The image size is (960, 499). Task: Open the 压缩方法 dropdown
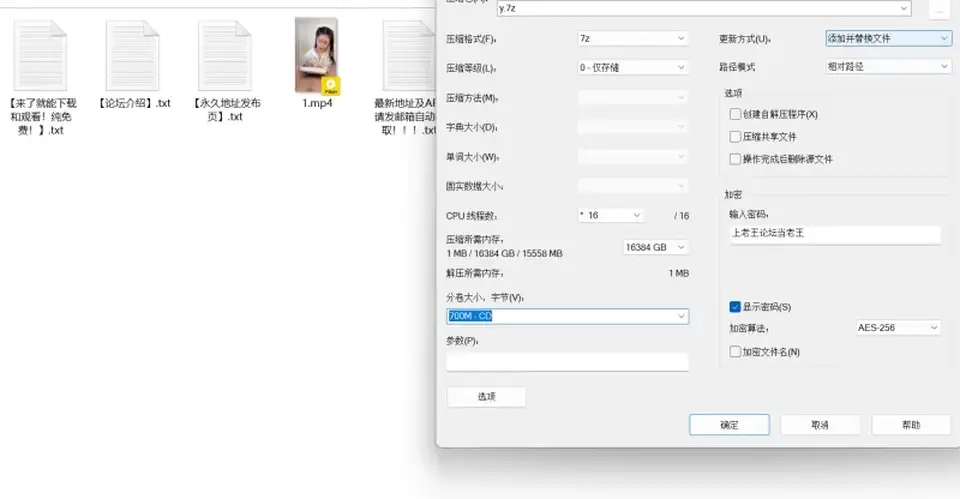[633, 97]
